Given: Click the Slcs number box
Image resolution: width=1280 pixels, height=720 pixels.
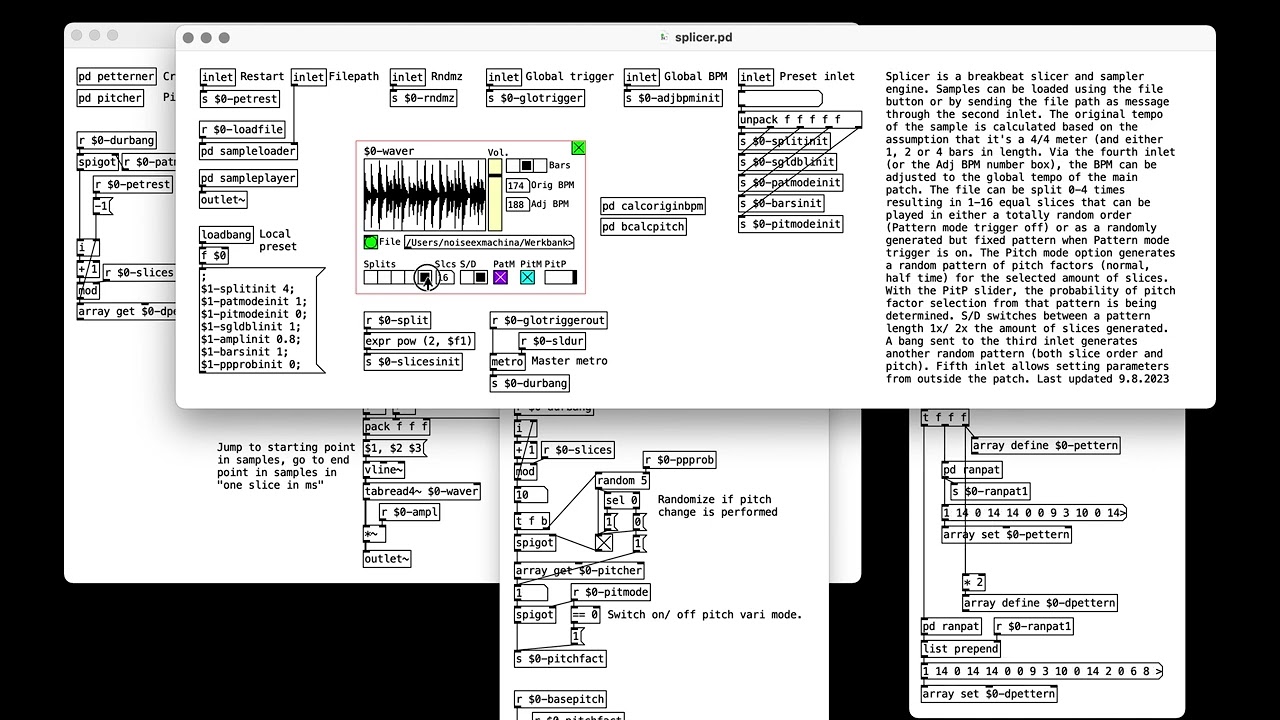Looking at the screenshot, I should tap(444, 277).
